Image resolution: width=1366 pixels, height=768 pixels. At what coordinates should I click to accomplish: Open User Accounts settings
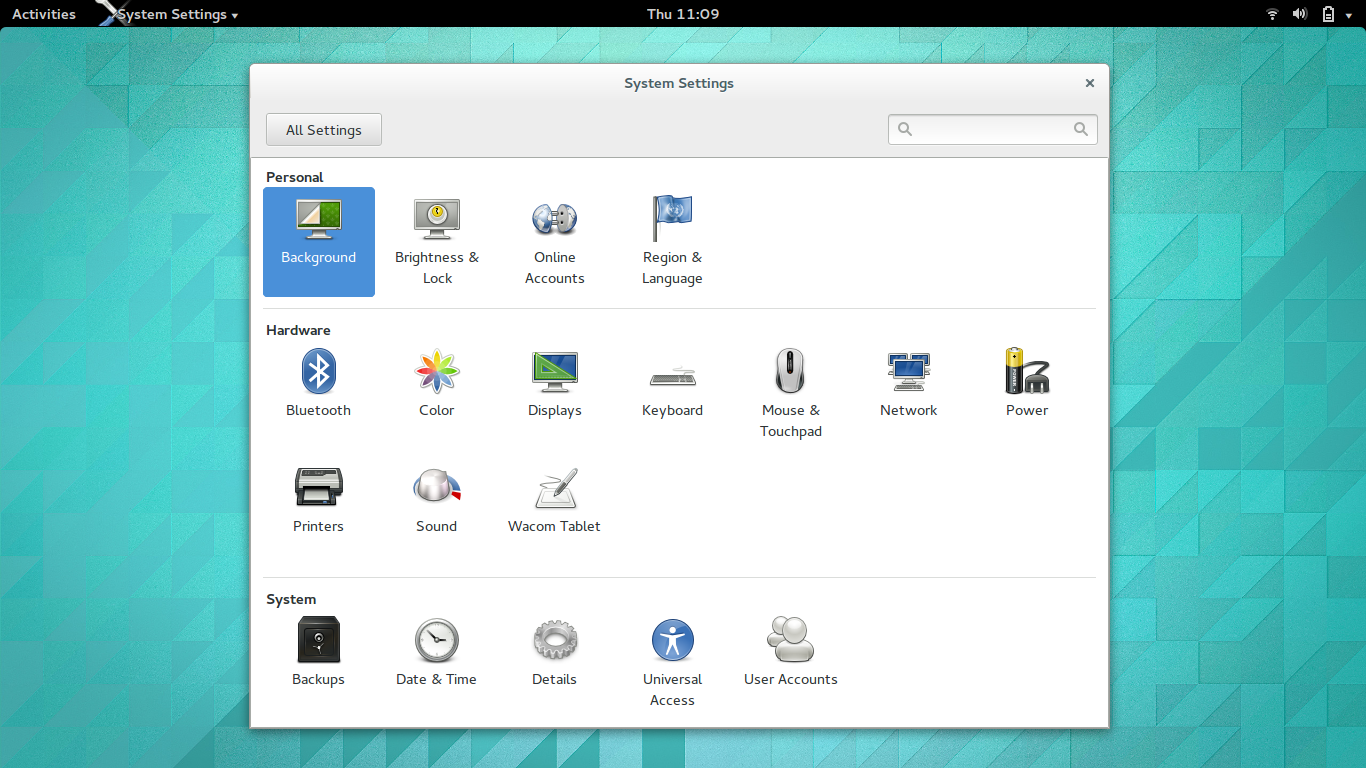pos(790,650)
